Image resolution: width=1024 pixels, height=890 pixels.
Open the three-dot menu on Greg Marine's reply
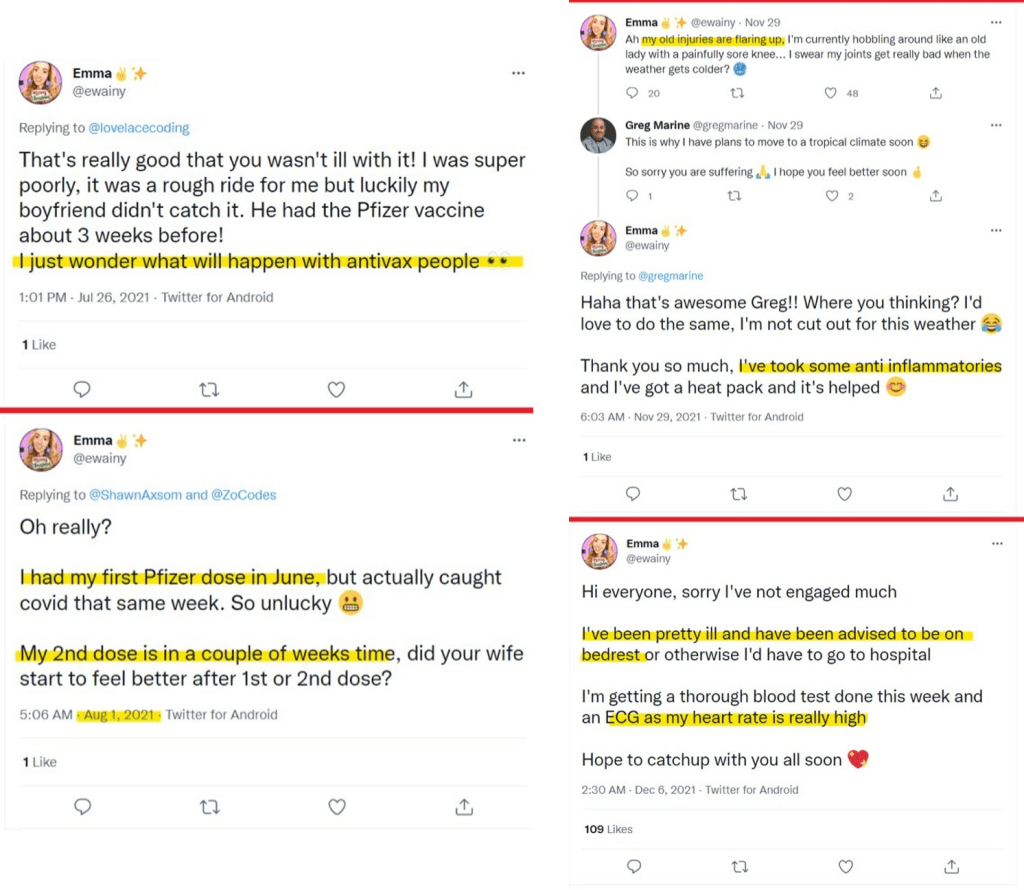[996, 126]
